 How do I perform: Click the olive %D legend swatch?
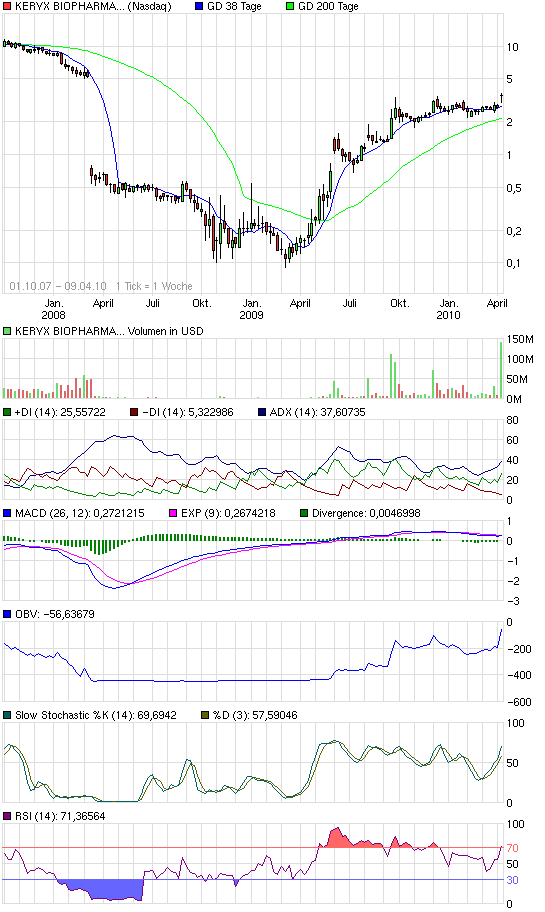coord(205,715)
